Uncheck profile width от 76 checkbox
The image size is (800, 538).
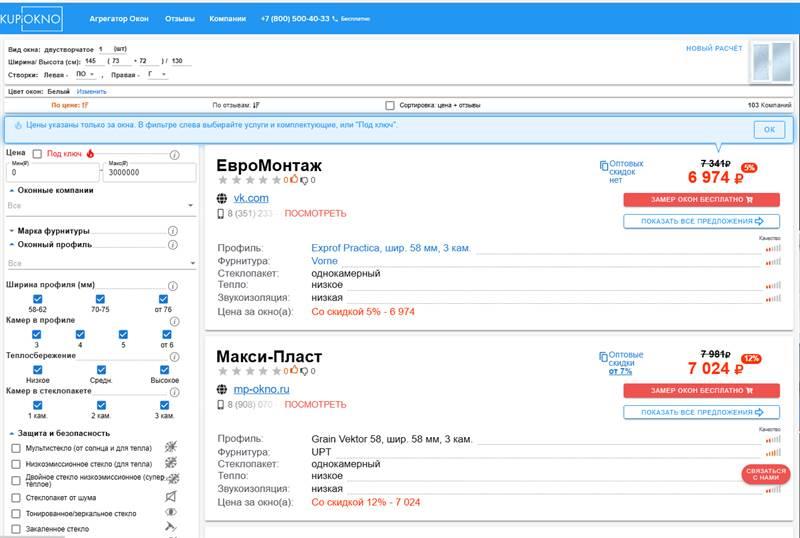tap(163, 299)
